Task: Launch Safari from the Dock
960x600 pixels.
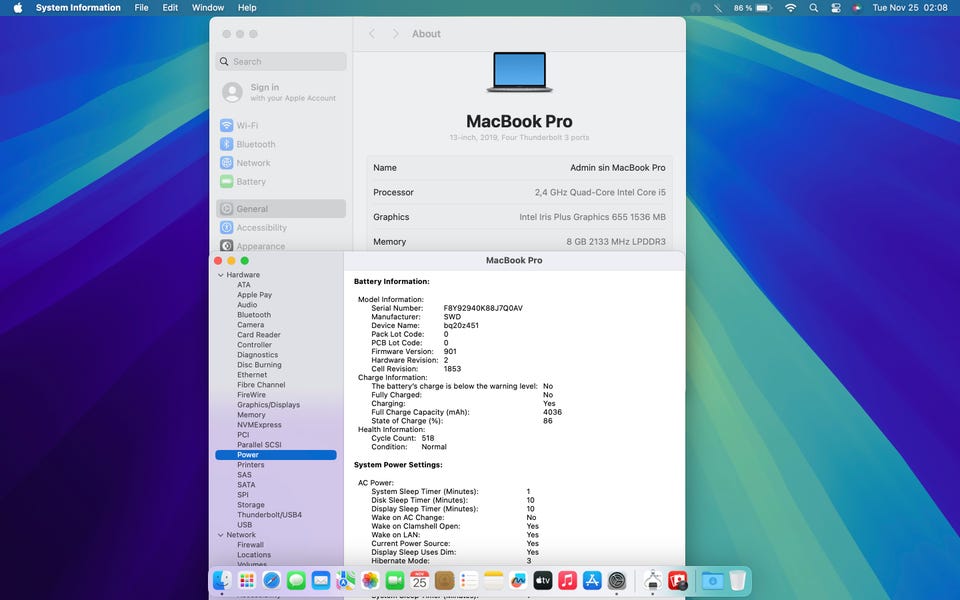Action: (x=271, y=580)
